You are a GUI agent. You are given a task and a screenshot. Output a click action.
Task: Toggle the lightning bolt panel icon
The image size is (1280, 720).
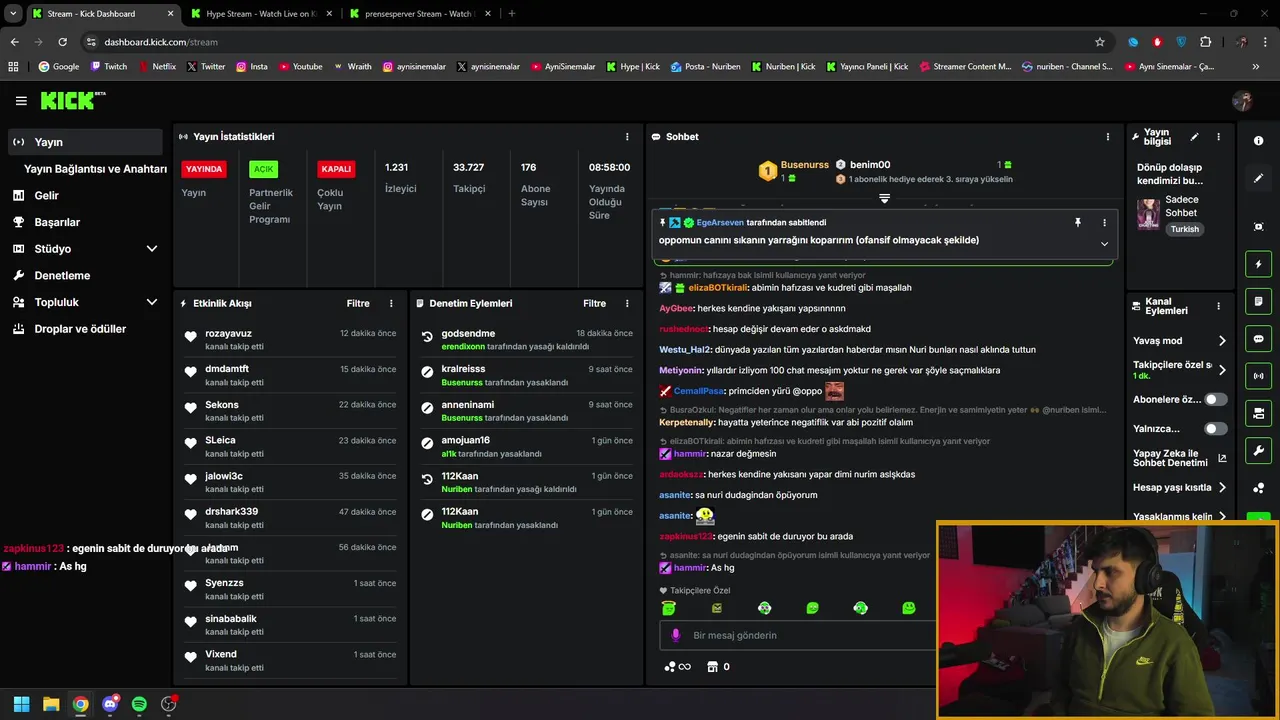[x=1258, y=264]
